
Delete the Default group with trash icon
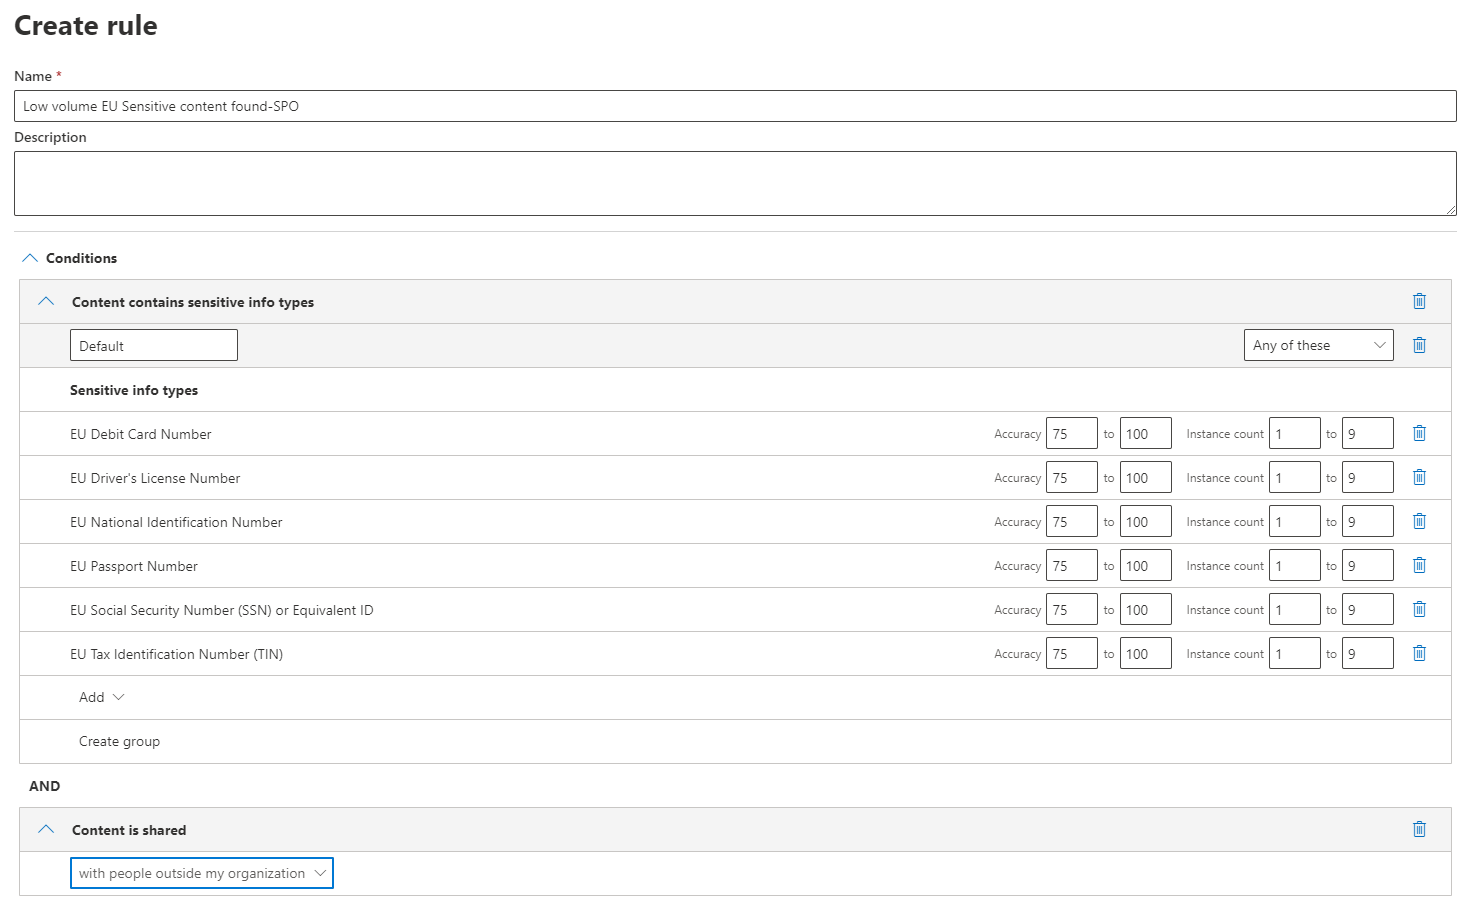pos(1418,345)
